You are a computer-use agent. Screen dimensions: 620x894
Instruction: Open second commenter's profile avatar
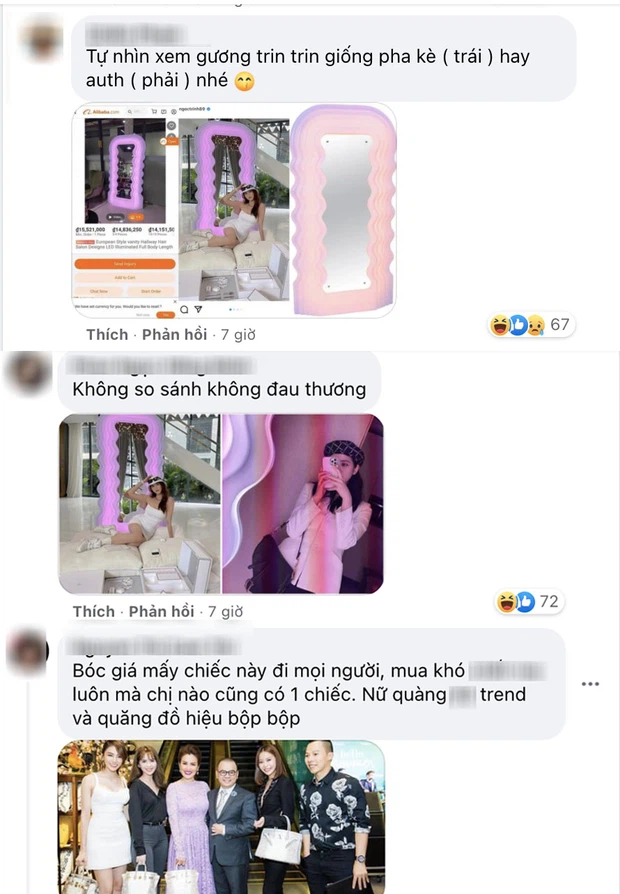coord(27,373)
